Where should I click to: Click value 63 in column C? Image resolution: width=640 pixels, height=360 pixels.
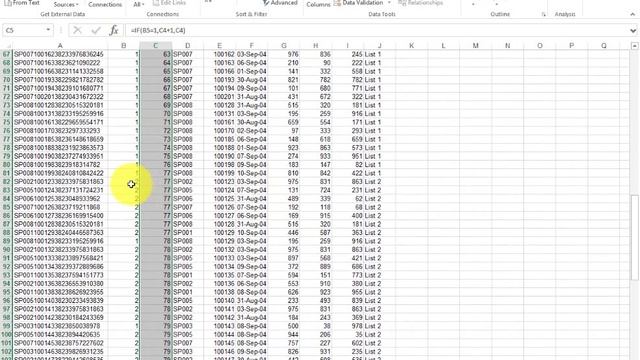pos(156,54)
